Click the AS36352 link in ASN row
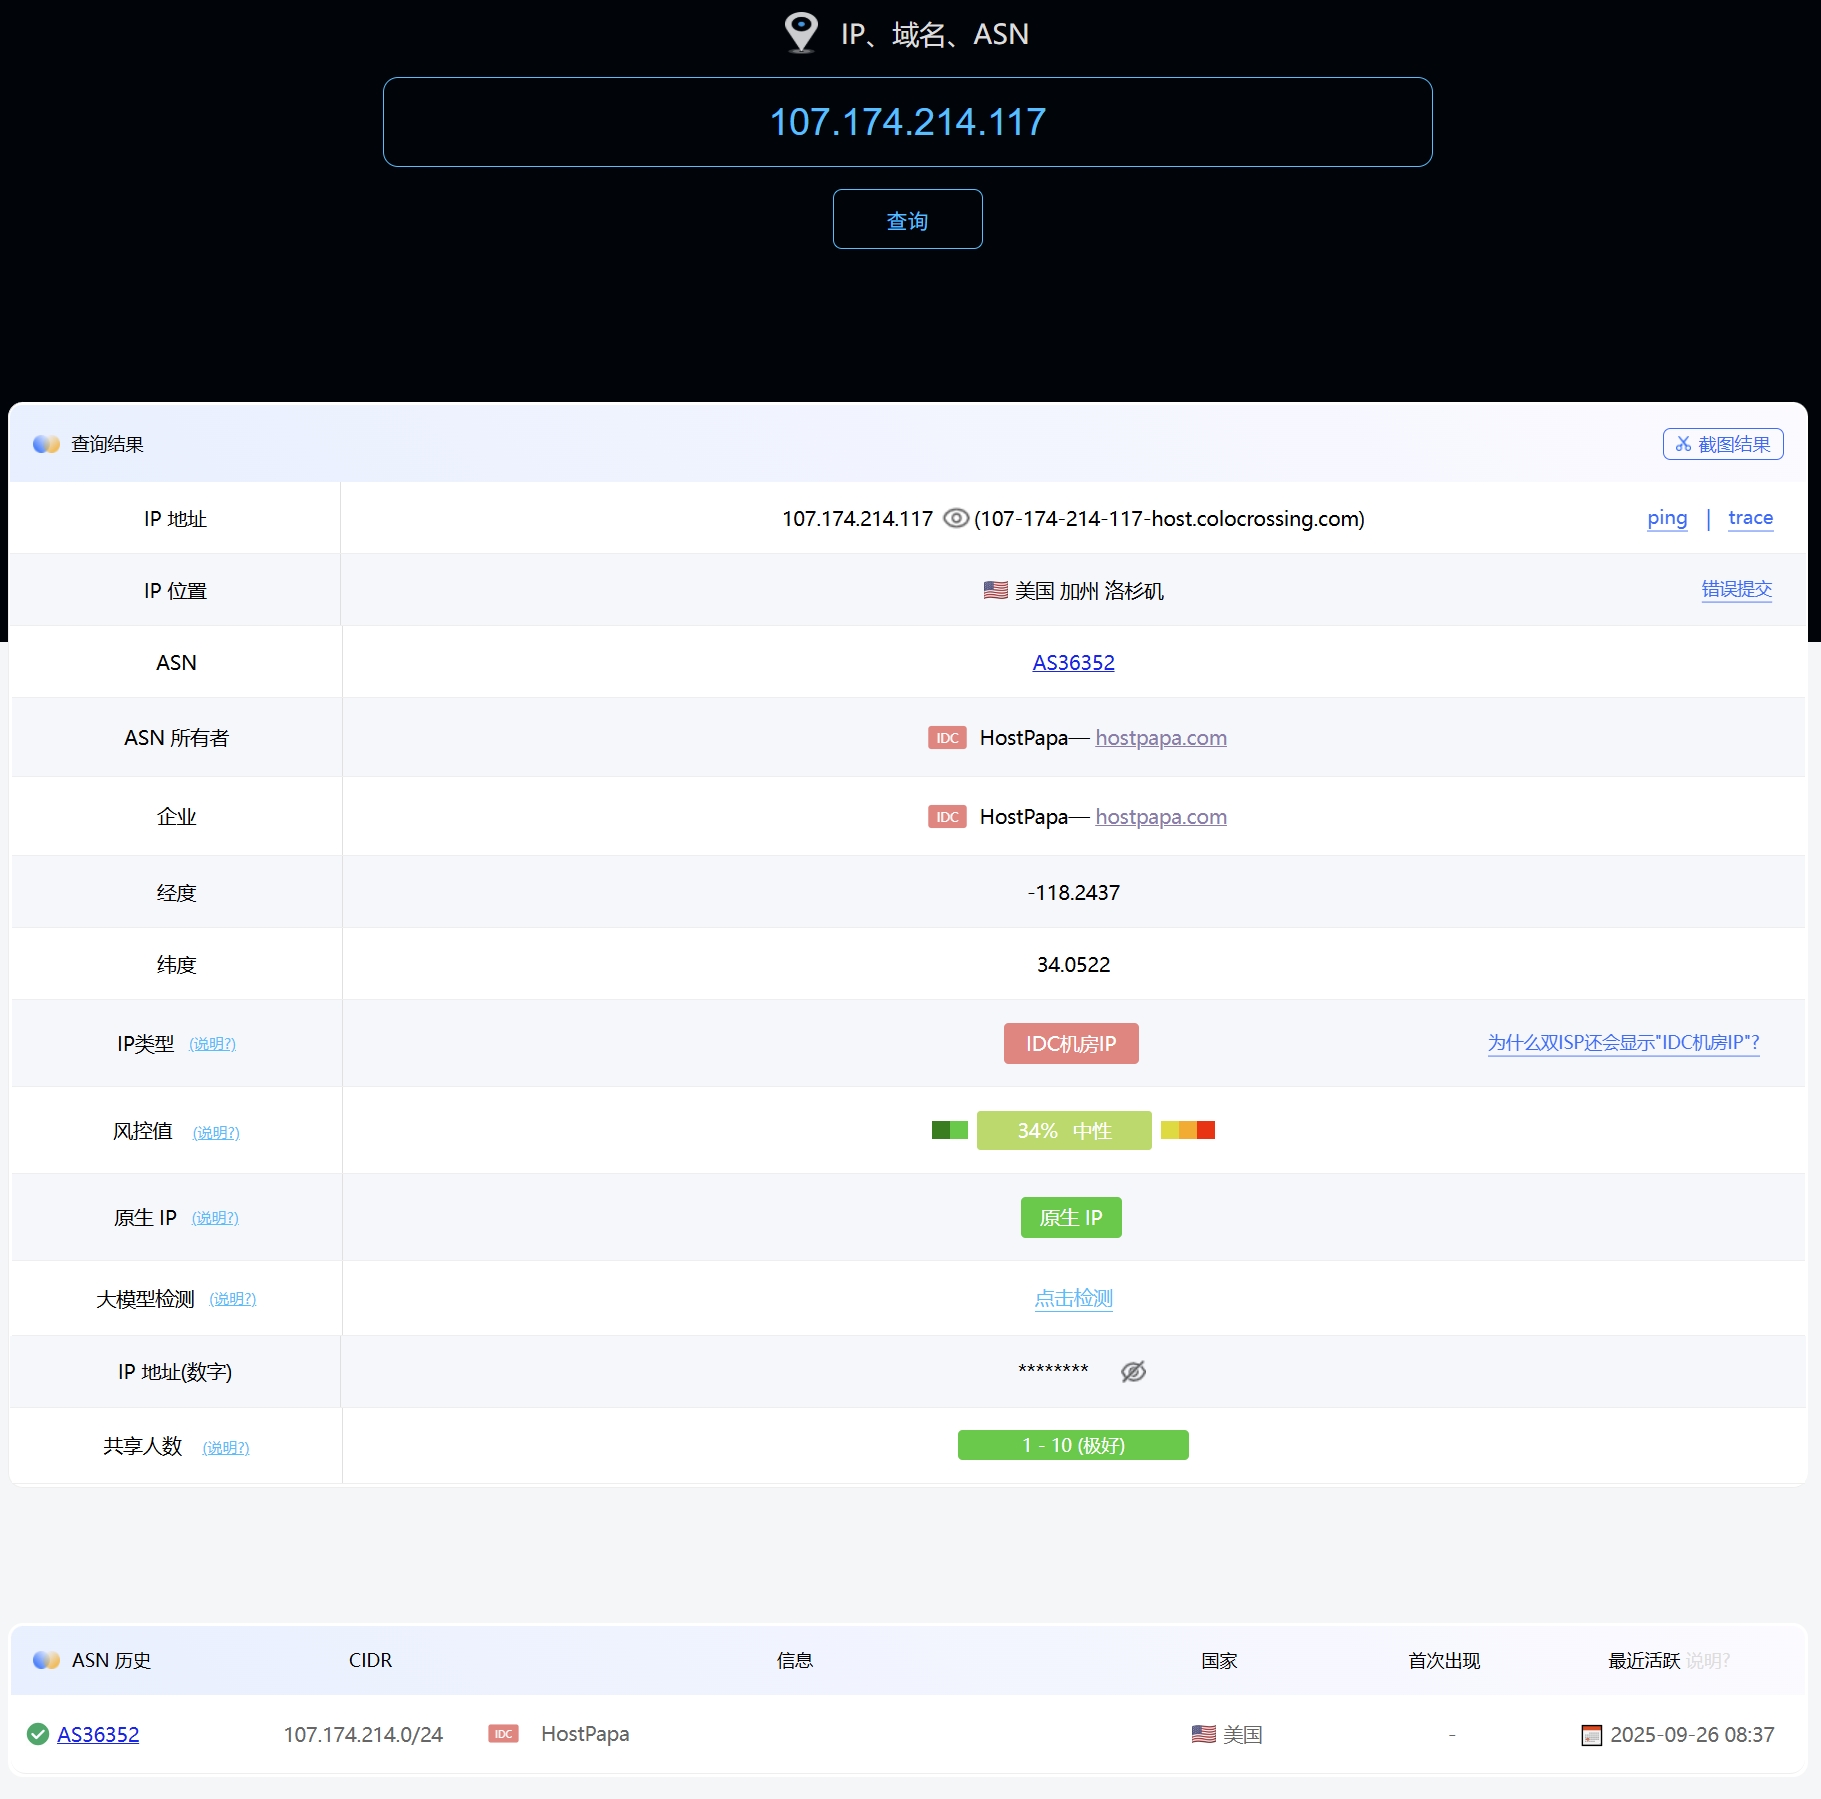 (x=1073, y=662)
